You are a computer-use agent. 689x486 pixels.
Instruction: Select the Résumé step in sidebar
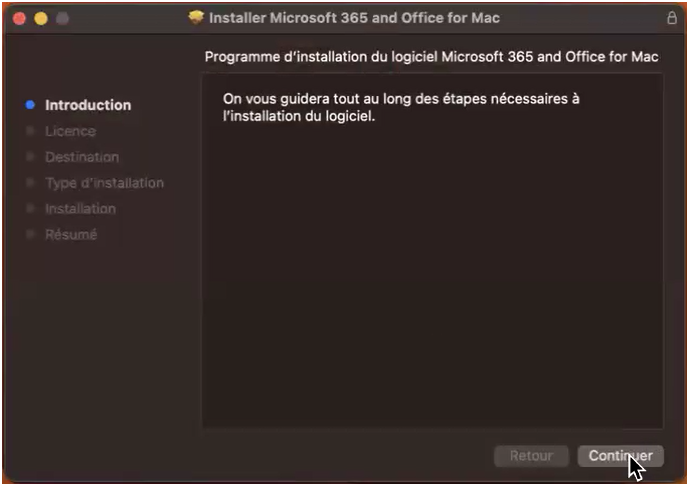[x=71, y=235]
